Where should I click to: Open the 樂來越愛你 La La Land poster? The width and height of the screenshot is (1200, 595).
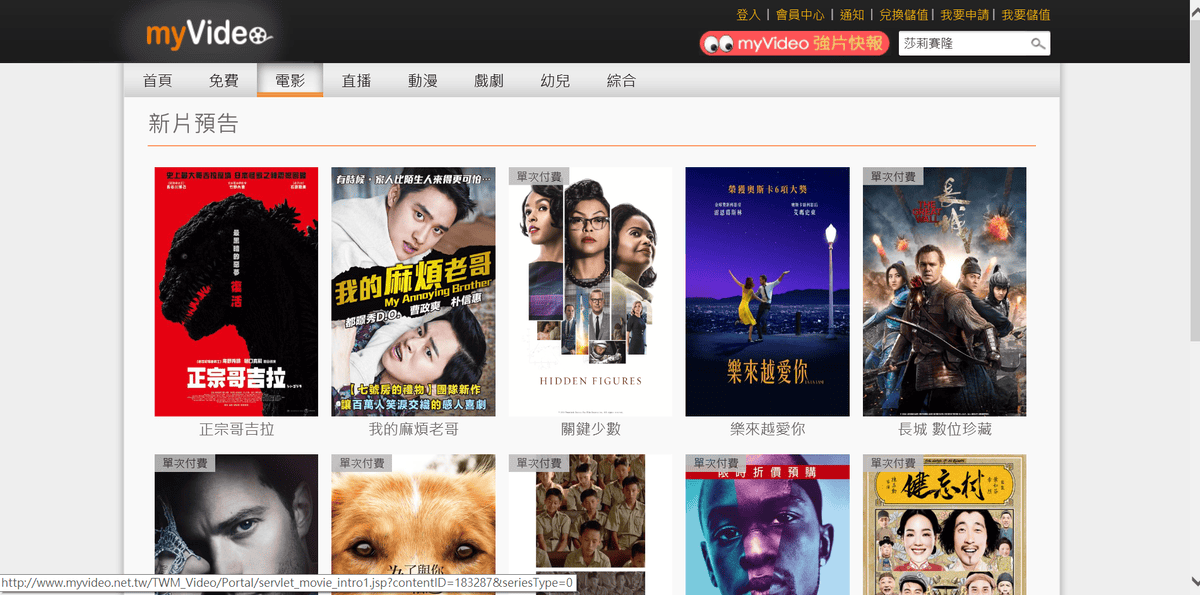coord(767,291)
